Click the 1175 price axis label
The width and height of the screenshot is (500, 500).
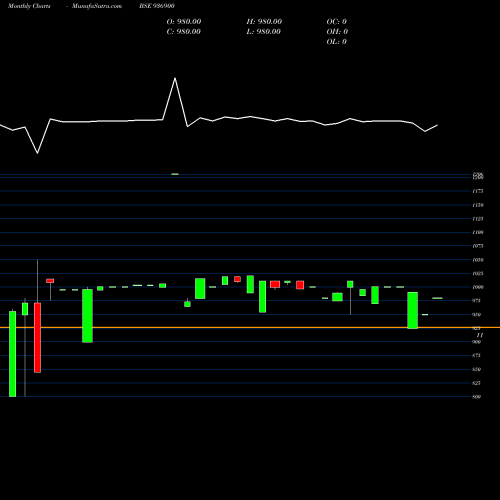478,191
